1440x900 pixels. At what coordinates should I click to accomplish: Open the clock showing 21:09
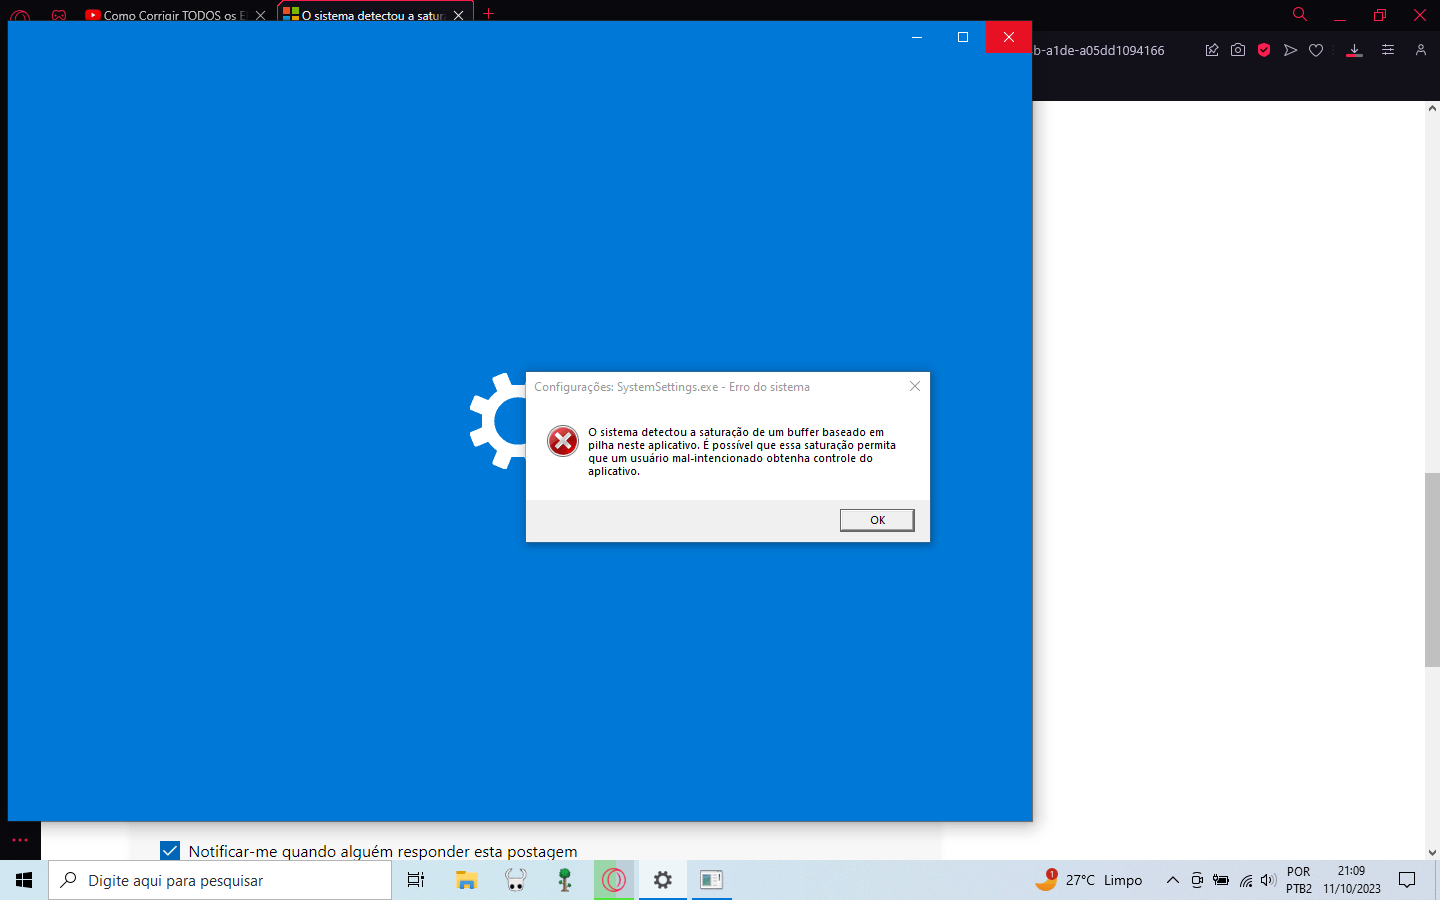coord(1352,880)
